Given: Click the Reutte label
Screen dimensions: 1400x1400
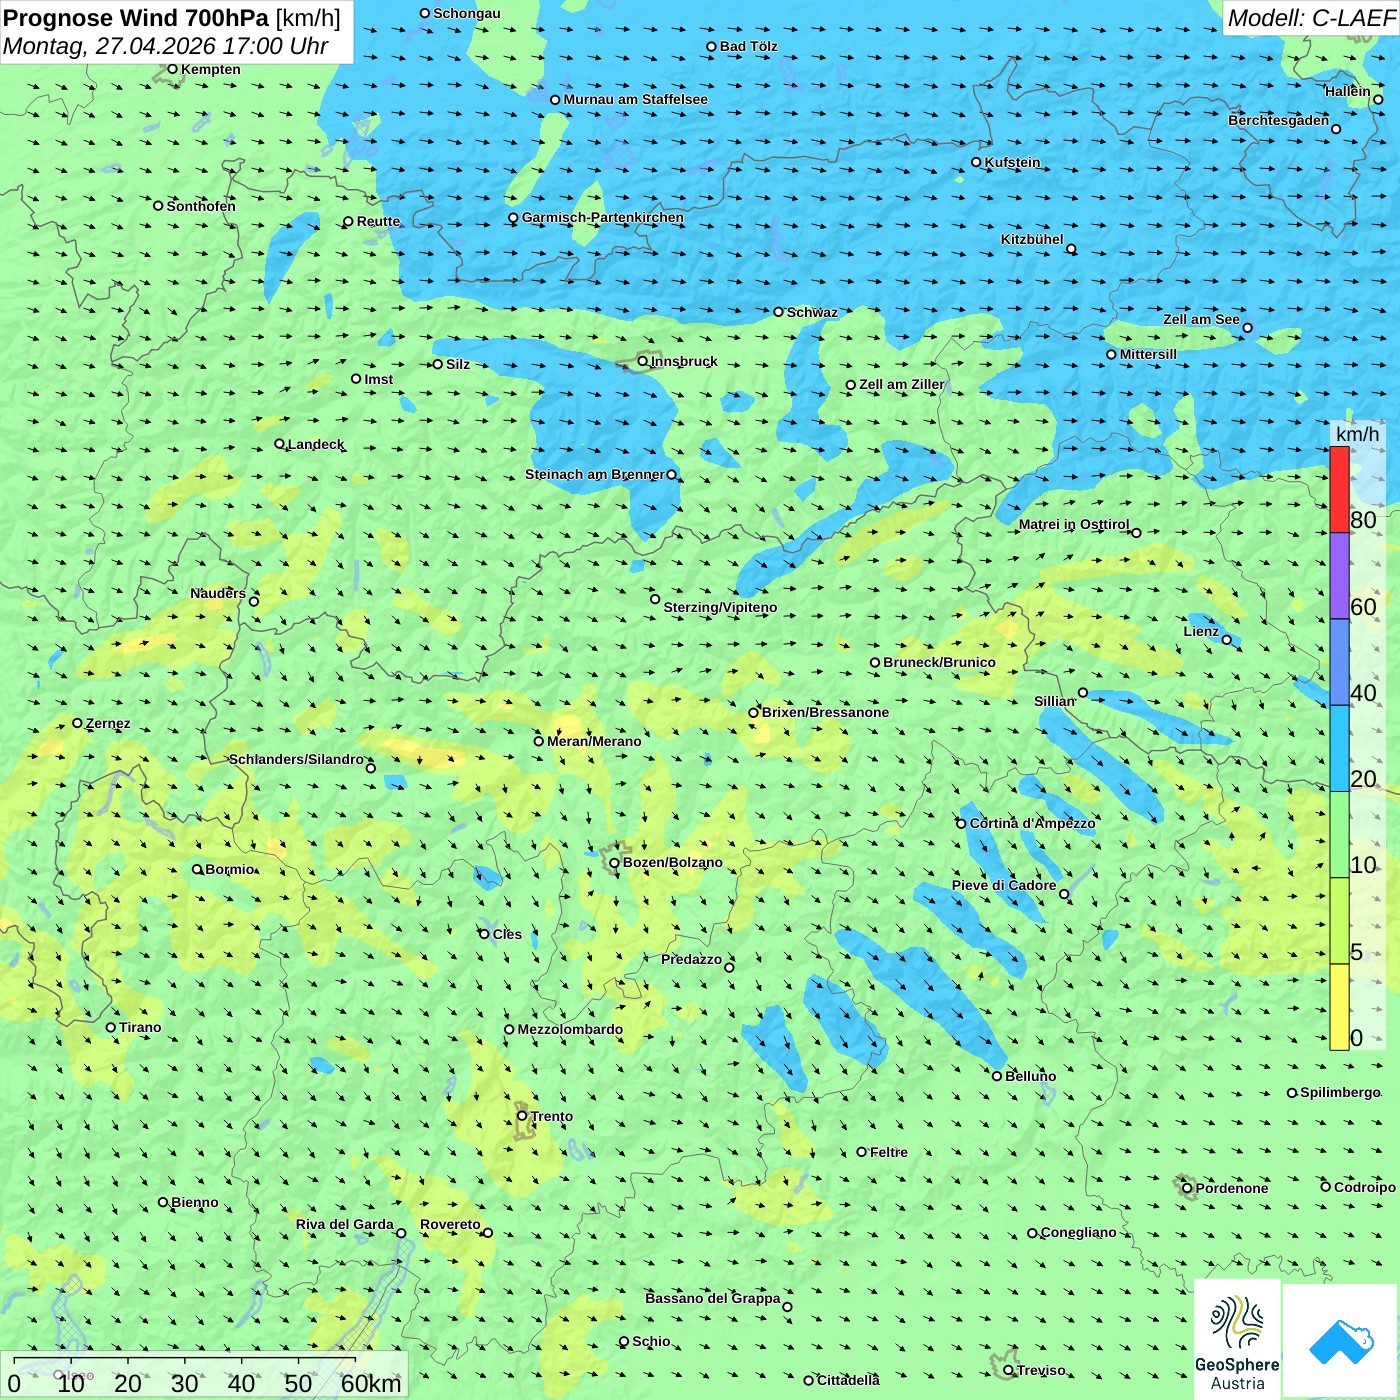Looking at the screenshot, I should [378, 221].
